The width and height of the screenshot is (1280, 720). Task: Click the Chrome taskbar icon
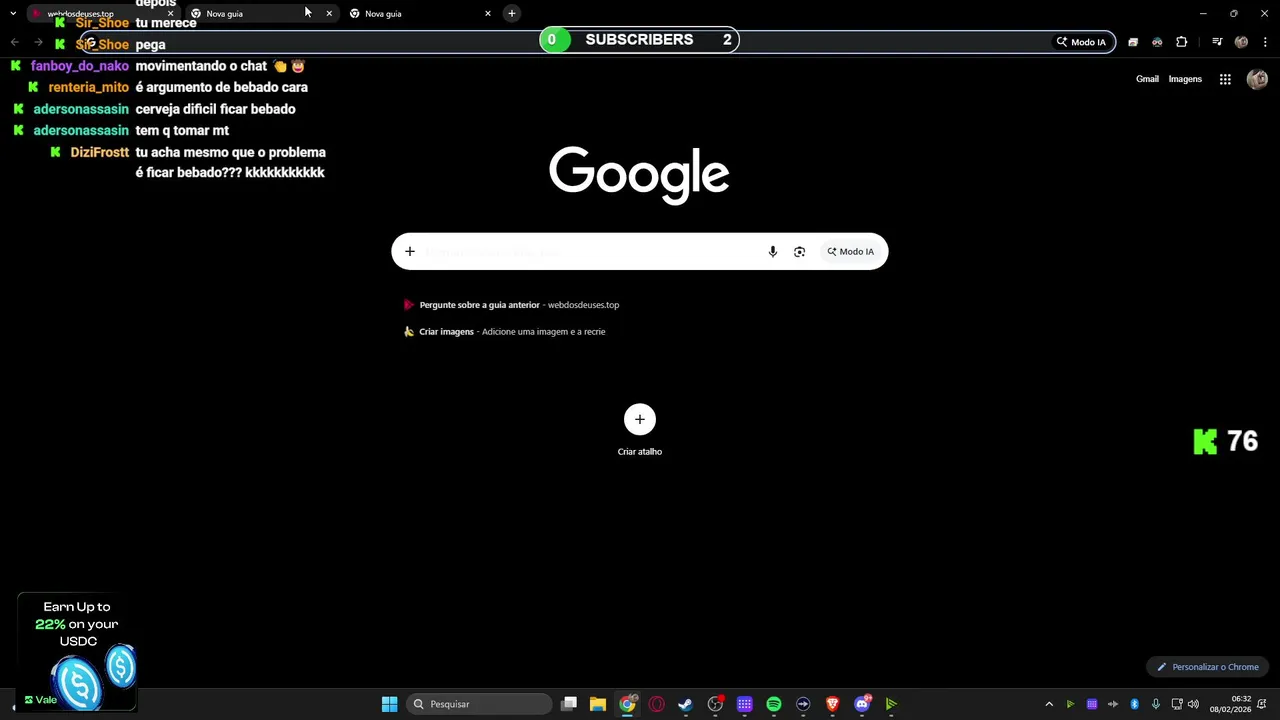click(627, 704)
